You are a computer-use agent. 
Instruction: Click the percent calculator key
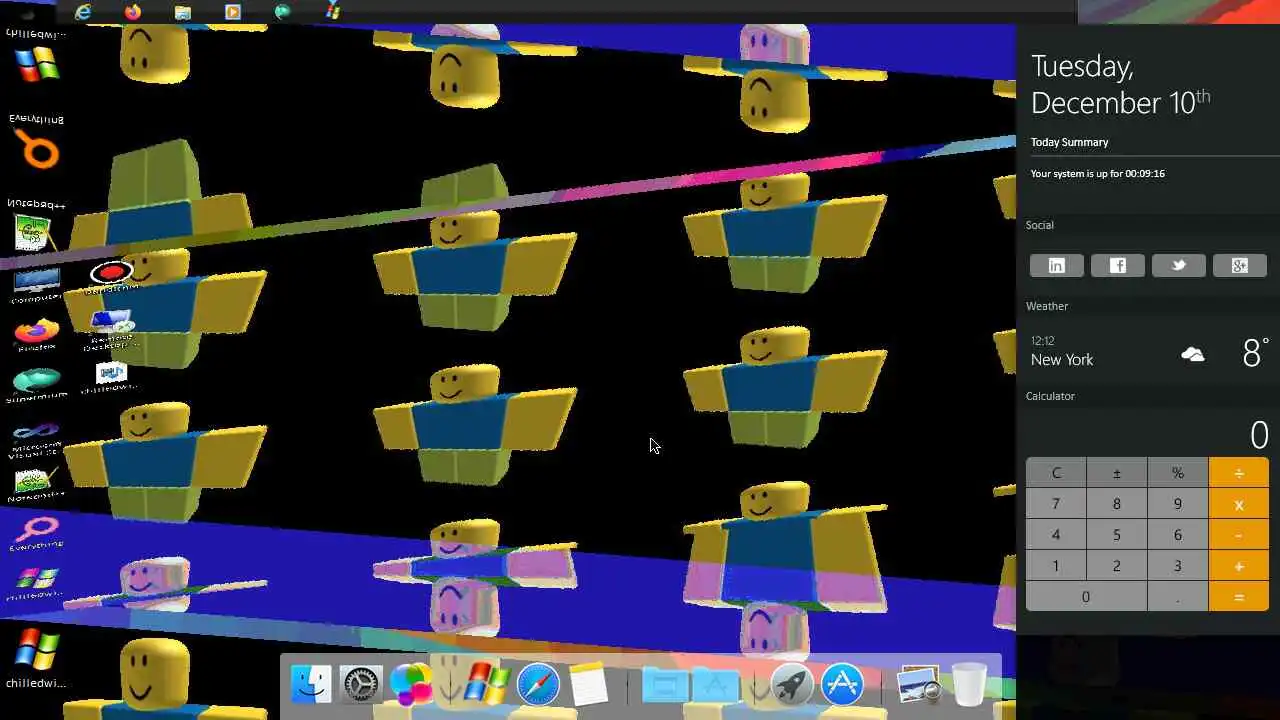coord(1178,473)
